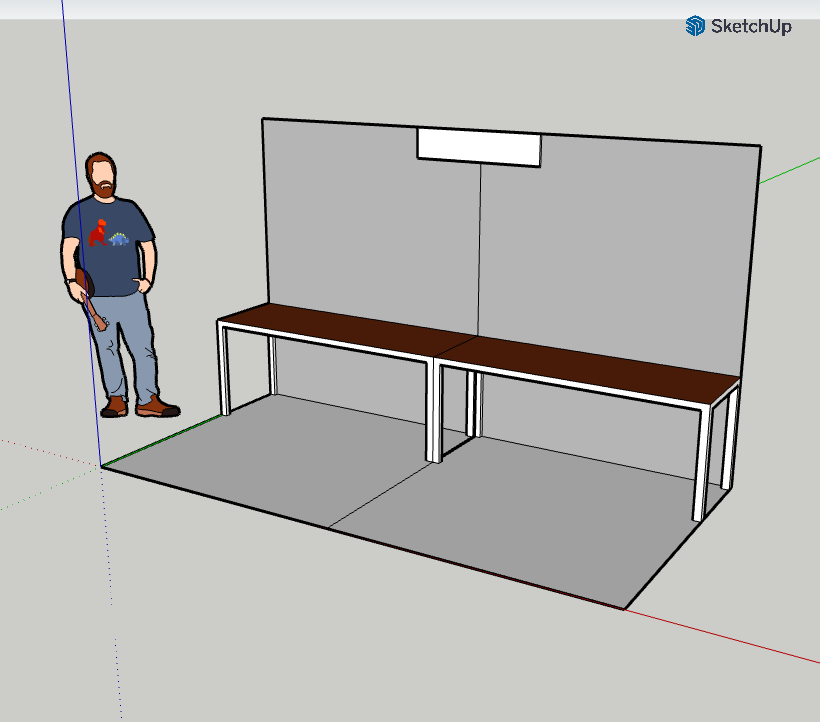This screenshot has height=722, width=820.
Task: Click the blue dinosaur on the man's shirt
Action: point(119,239)
